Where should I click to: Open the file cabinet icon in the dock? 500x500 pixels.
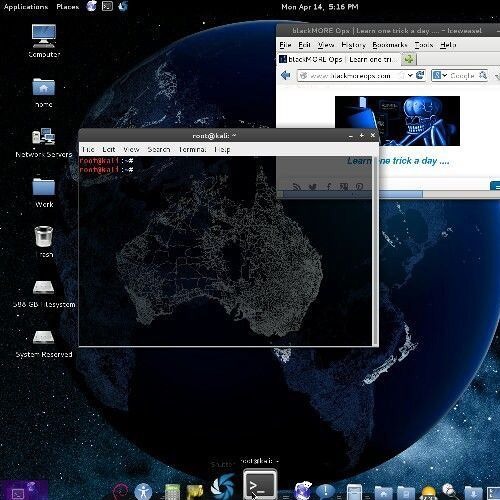(x=354, y=492)
